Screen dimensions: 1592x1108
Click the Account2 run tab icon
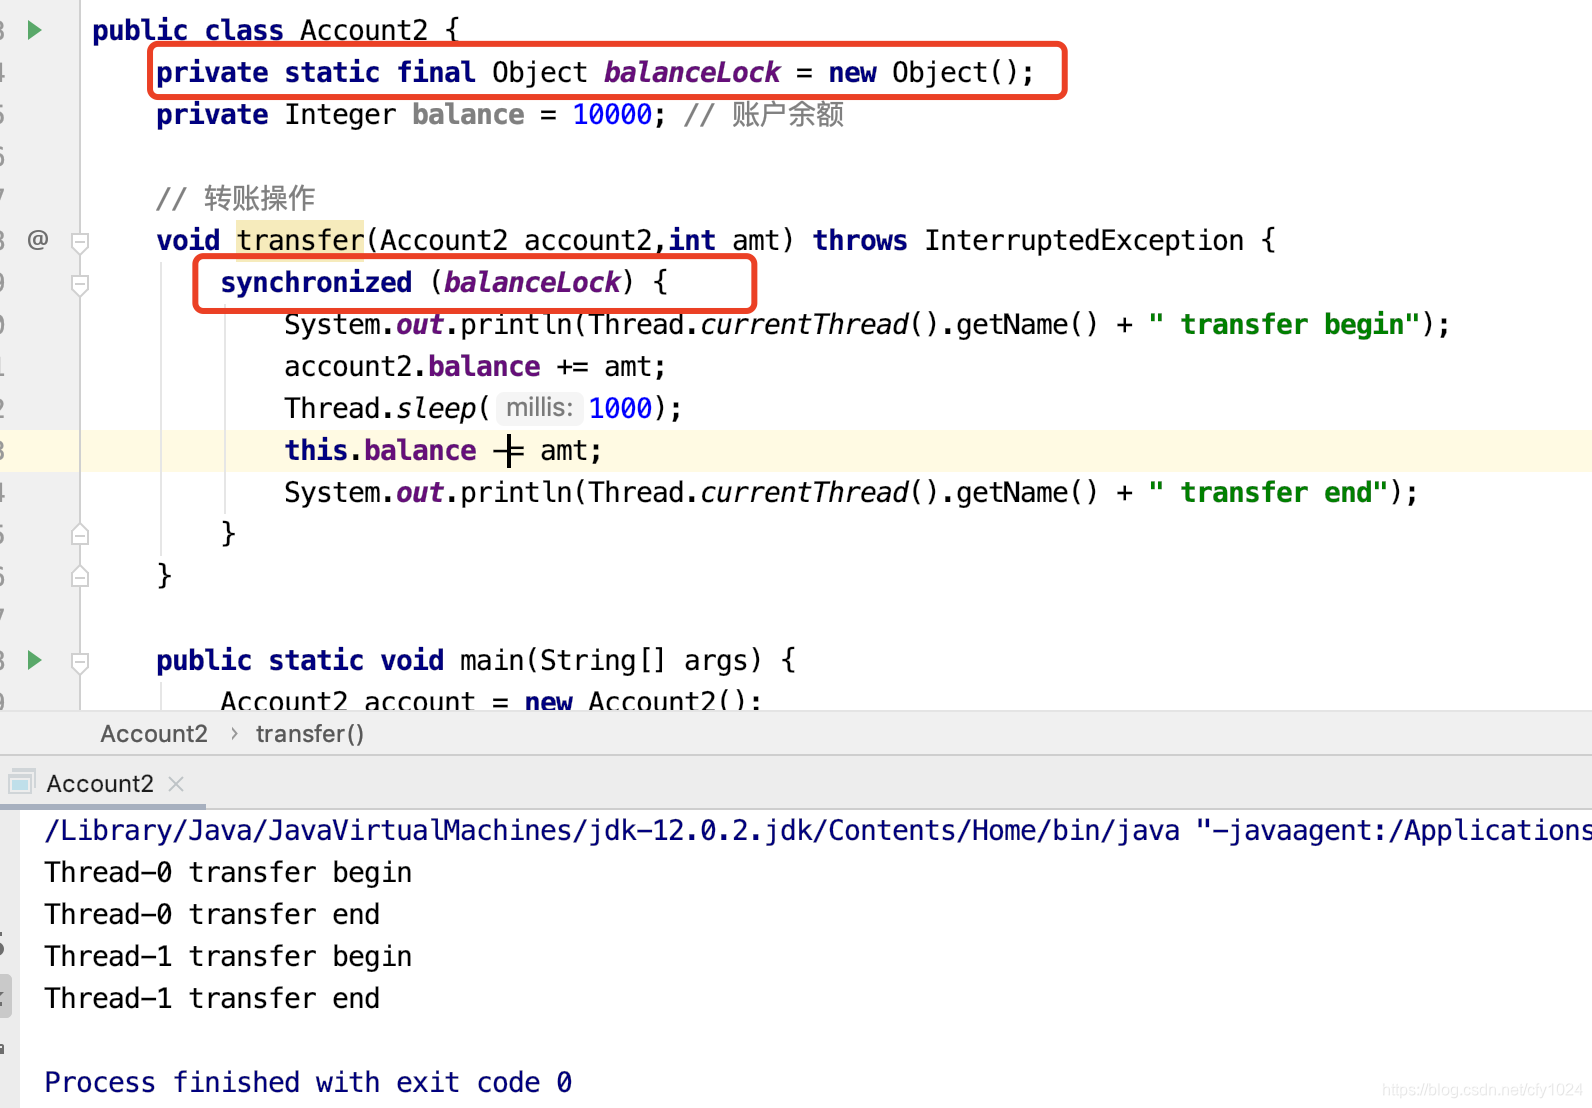[x=22, y=783]
